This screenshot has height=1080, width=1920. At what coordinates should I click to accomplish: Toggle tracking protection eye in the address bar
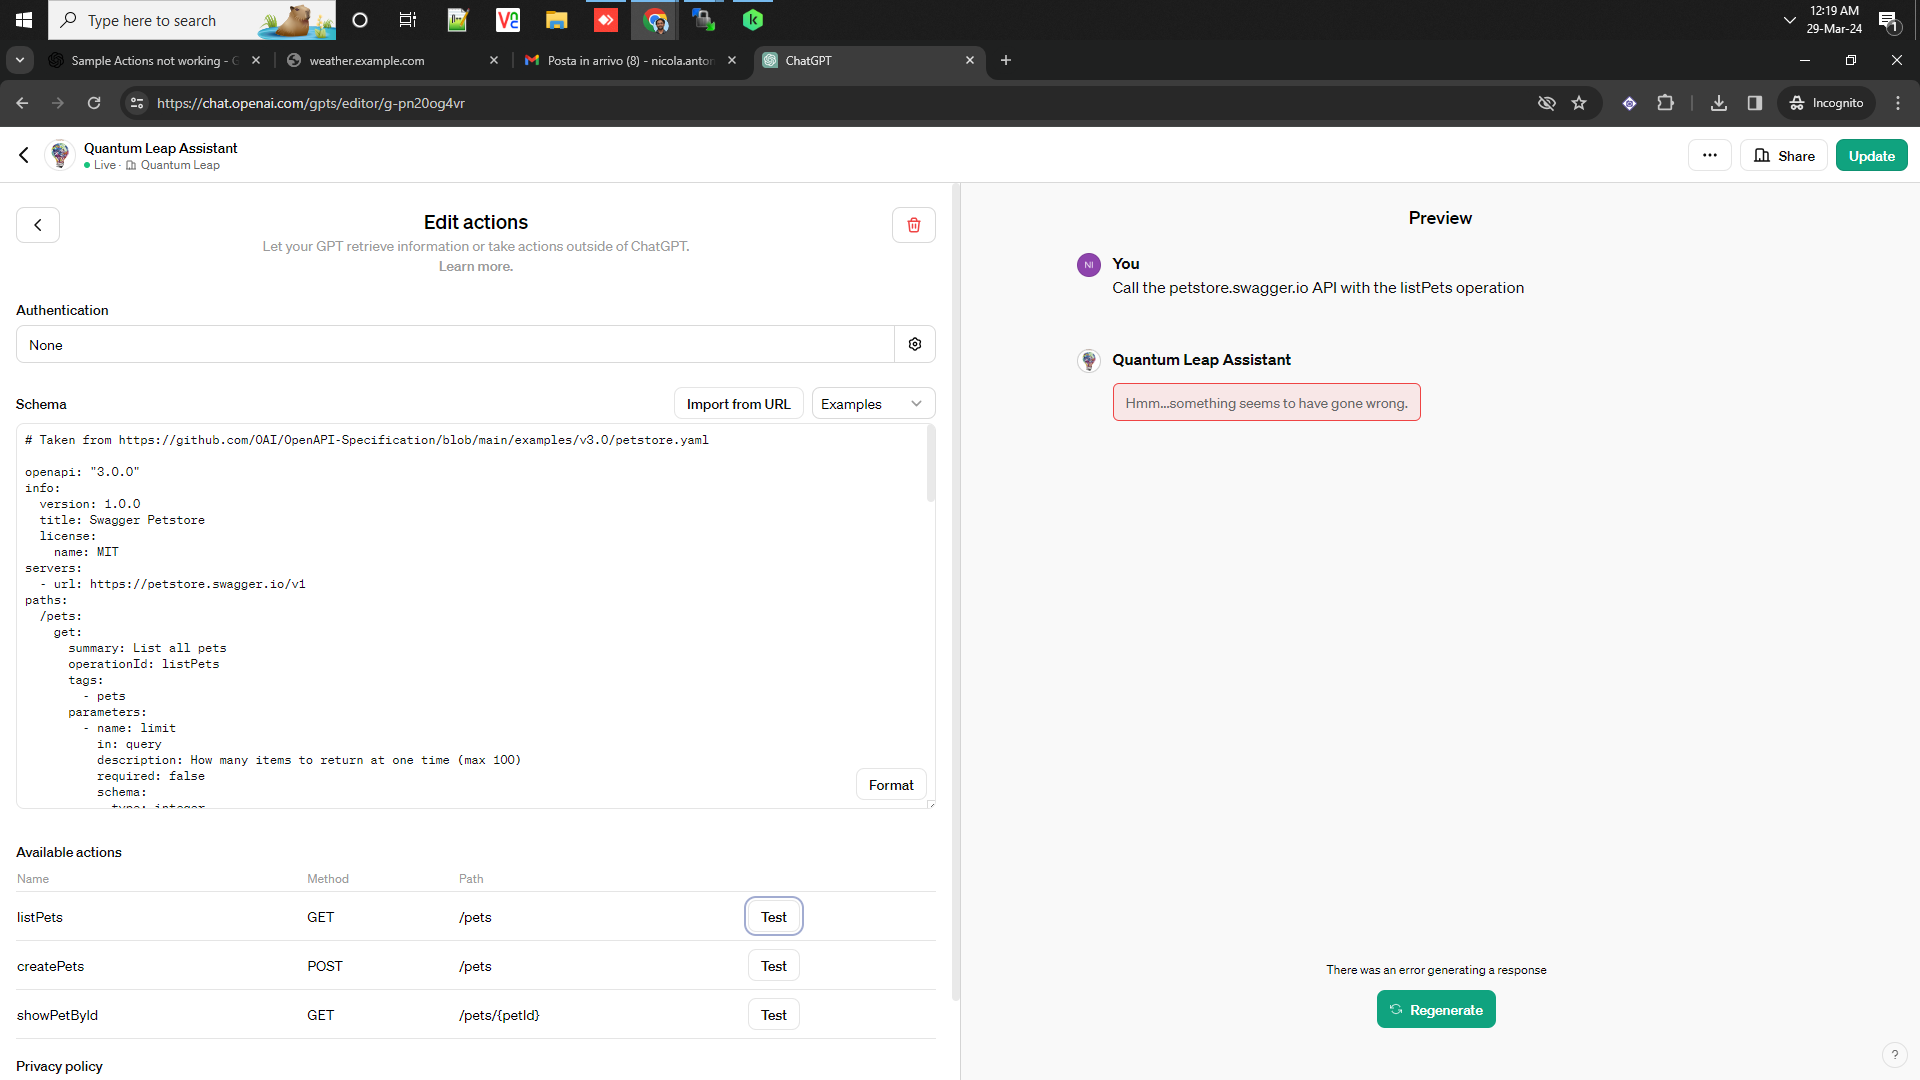pos(1547,103)
